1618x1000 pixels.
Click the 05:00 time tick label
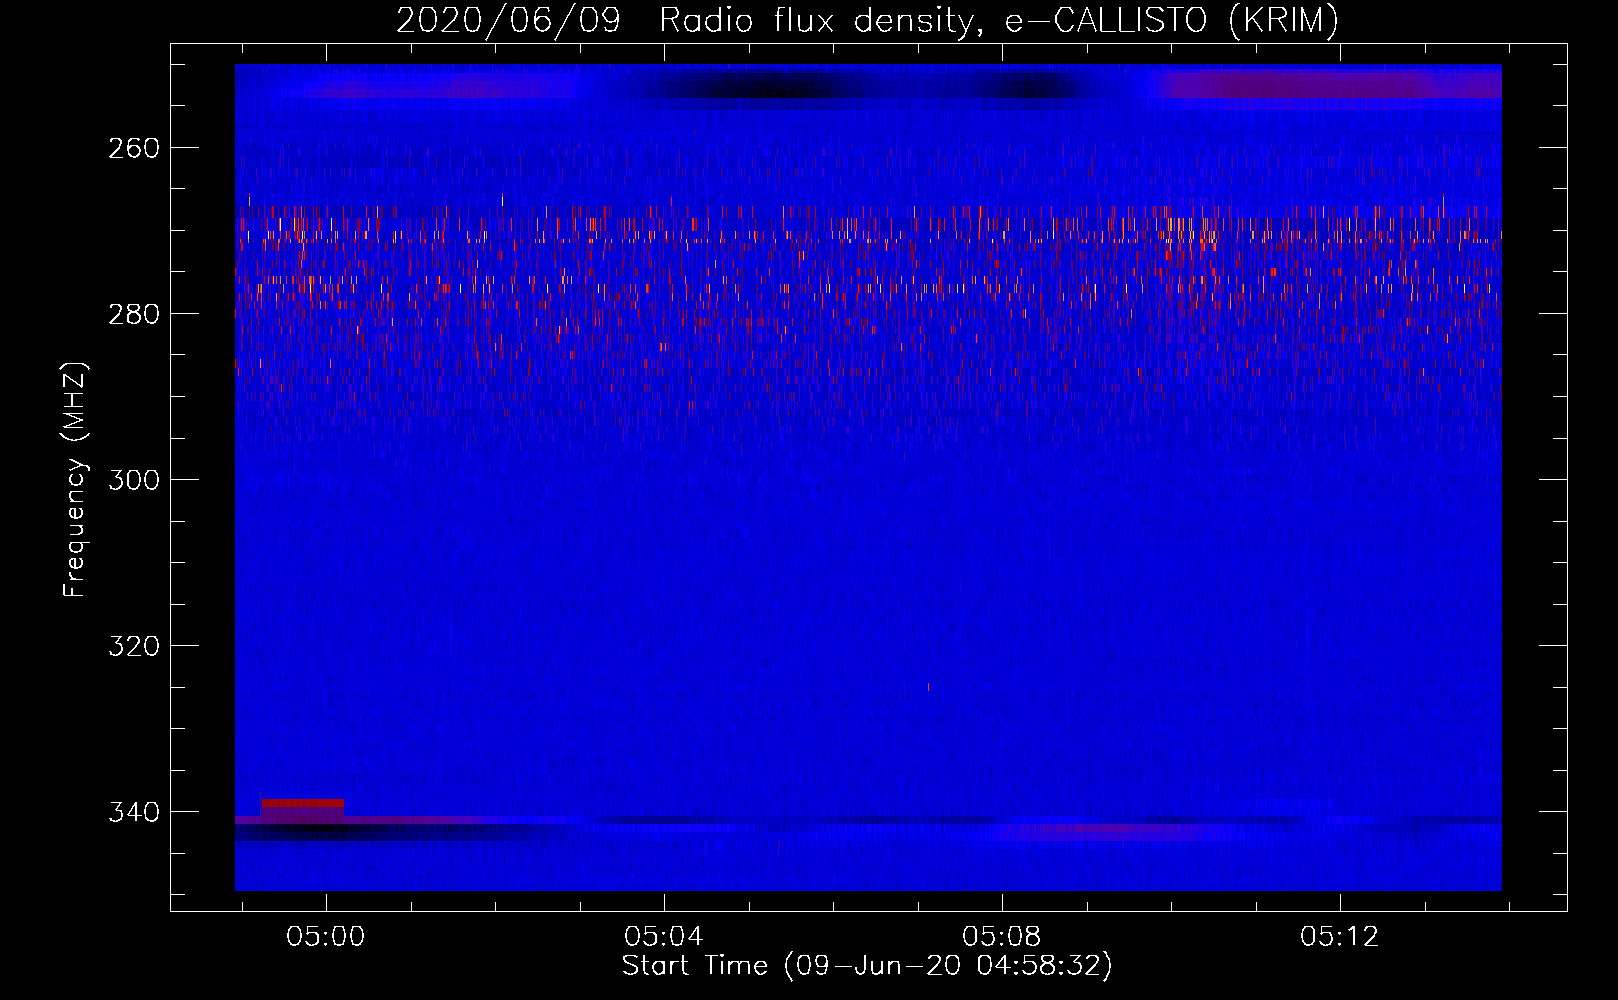click(326, 937)
